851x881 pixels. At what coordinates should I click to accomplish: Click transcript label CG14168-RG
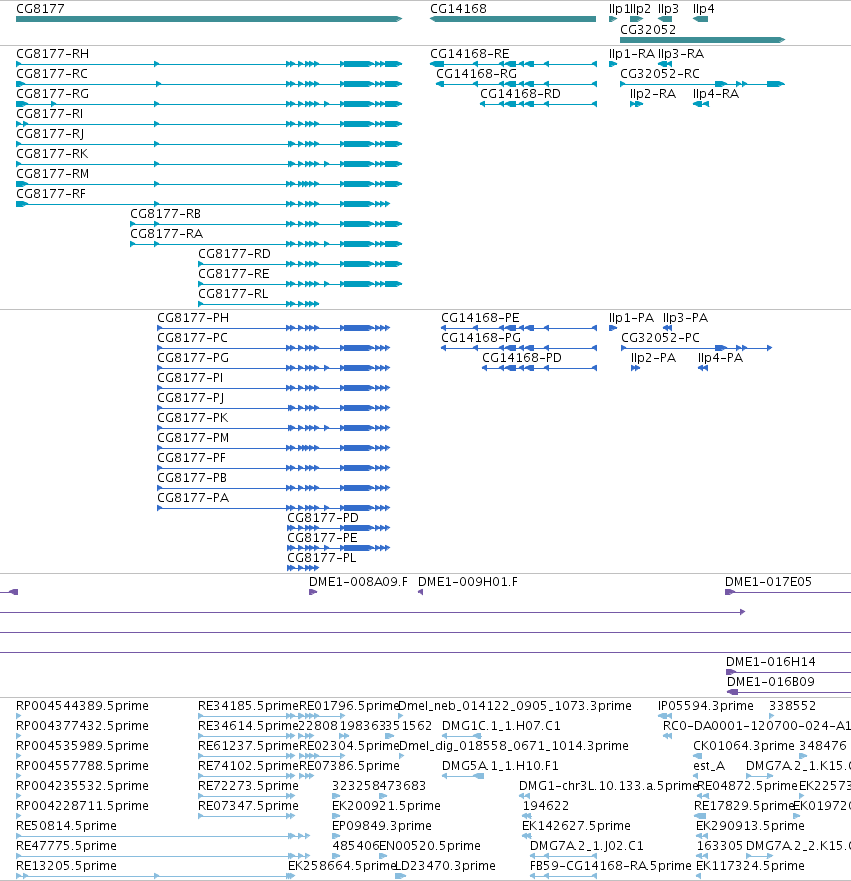(x=476, y=74)
